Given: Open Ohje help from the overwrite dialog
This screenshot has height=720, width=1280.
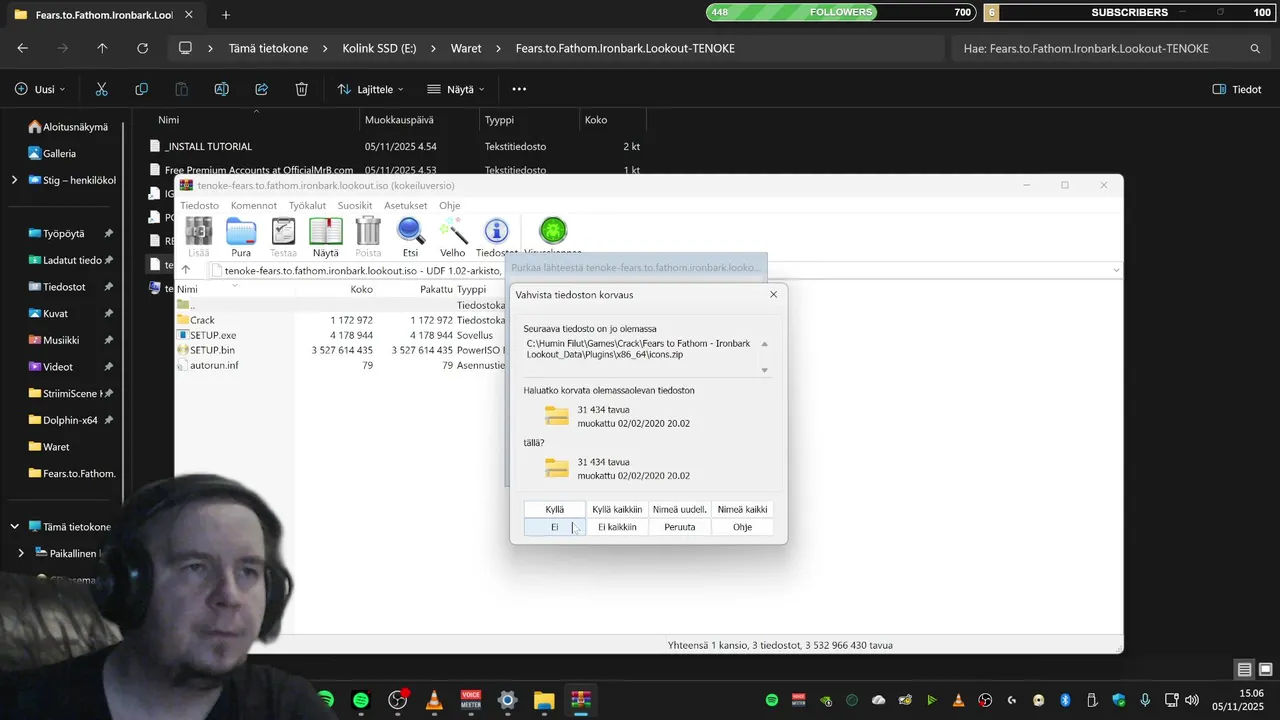Looking at the screenshot, I should pos(742,527).
